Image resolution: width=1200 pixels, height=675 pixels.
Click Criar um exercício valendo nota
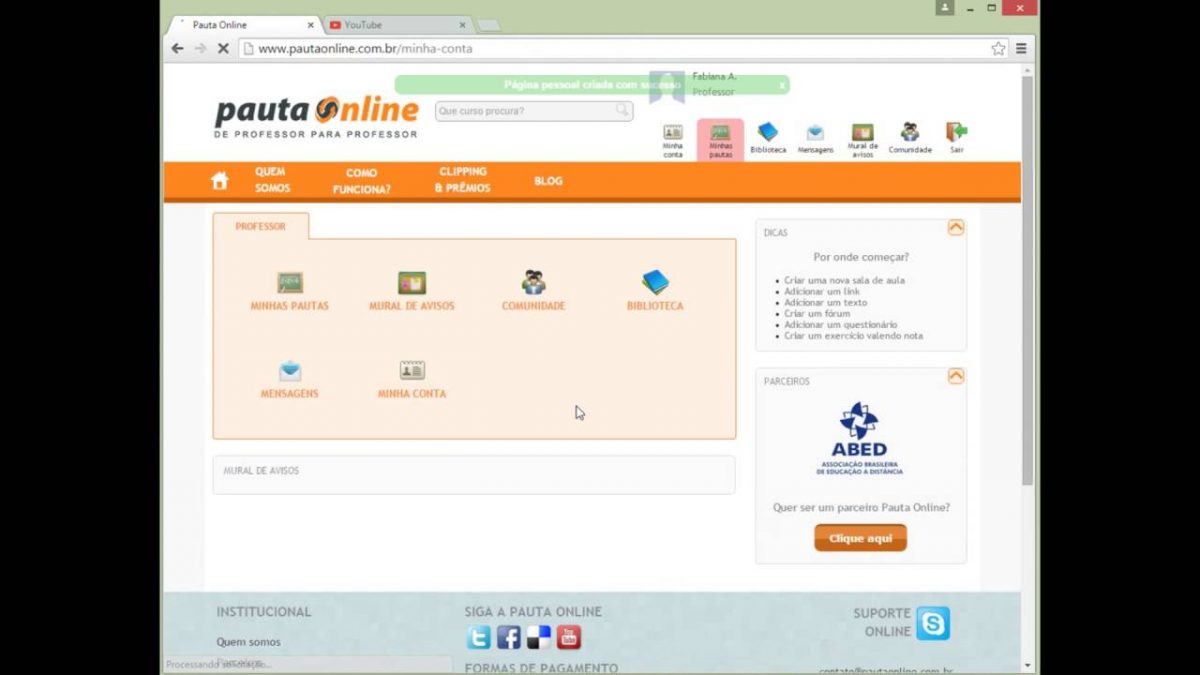(x=853, y=336)
